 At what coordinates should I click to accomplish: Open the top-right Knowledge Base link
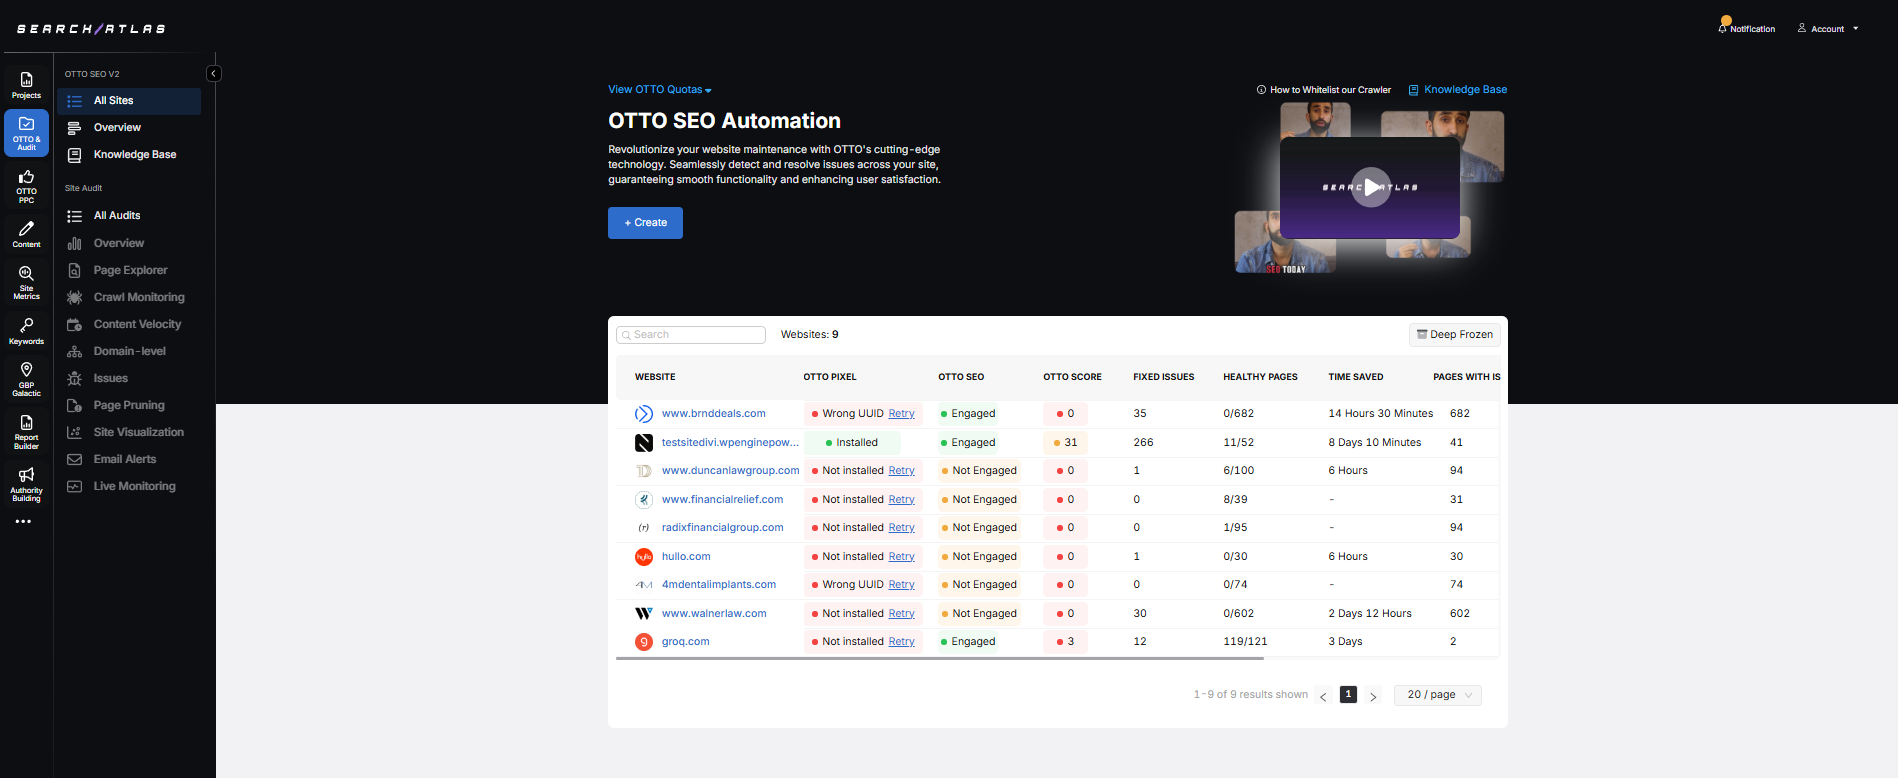(1457, 90)
